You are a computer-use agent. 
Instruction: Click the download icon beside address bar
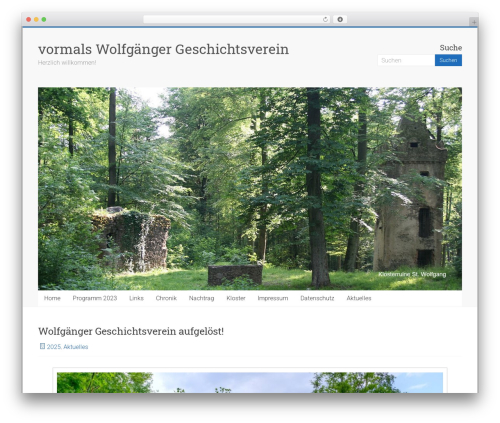(x=340, y=19)
